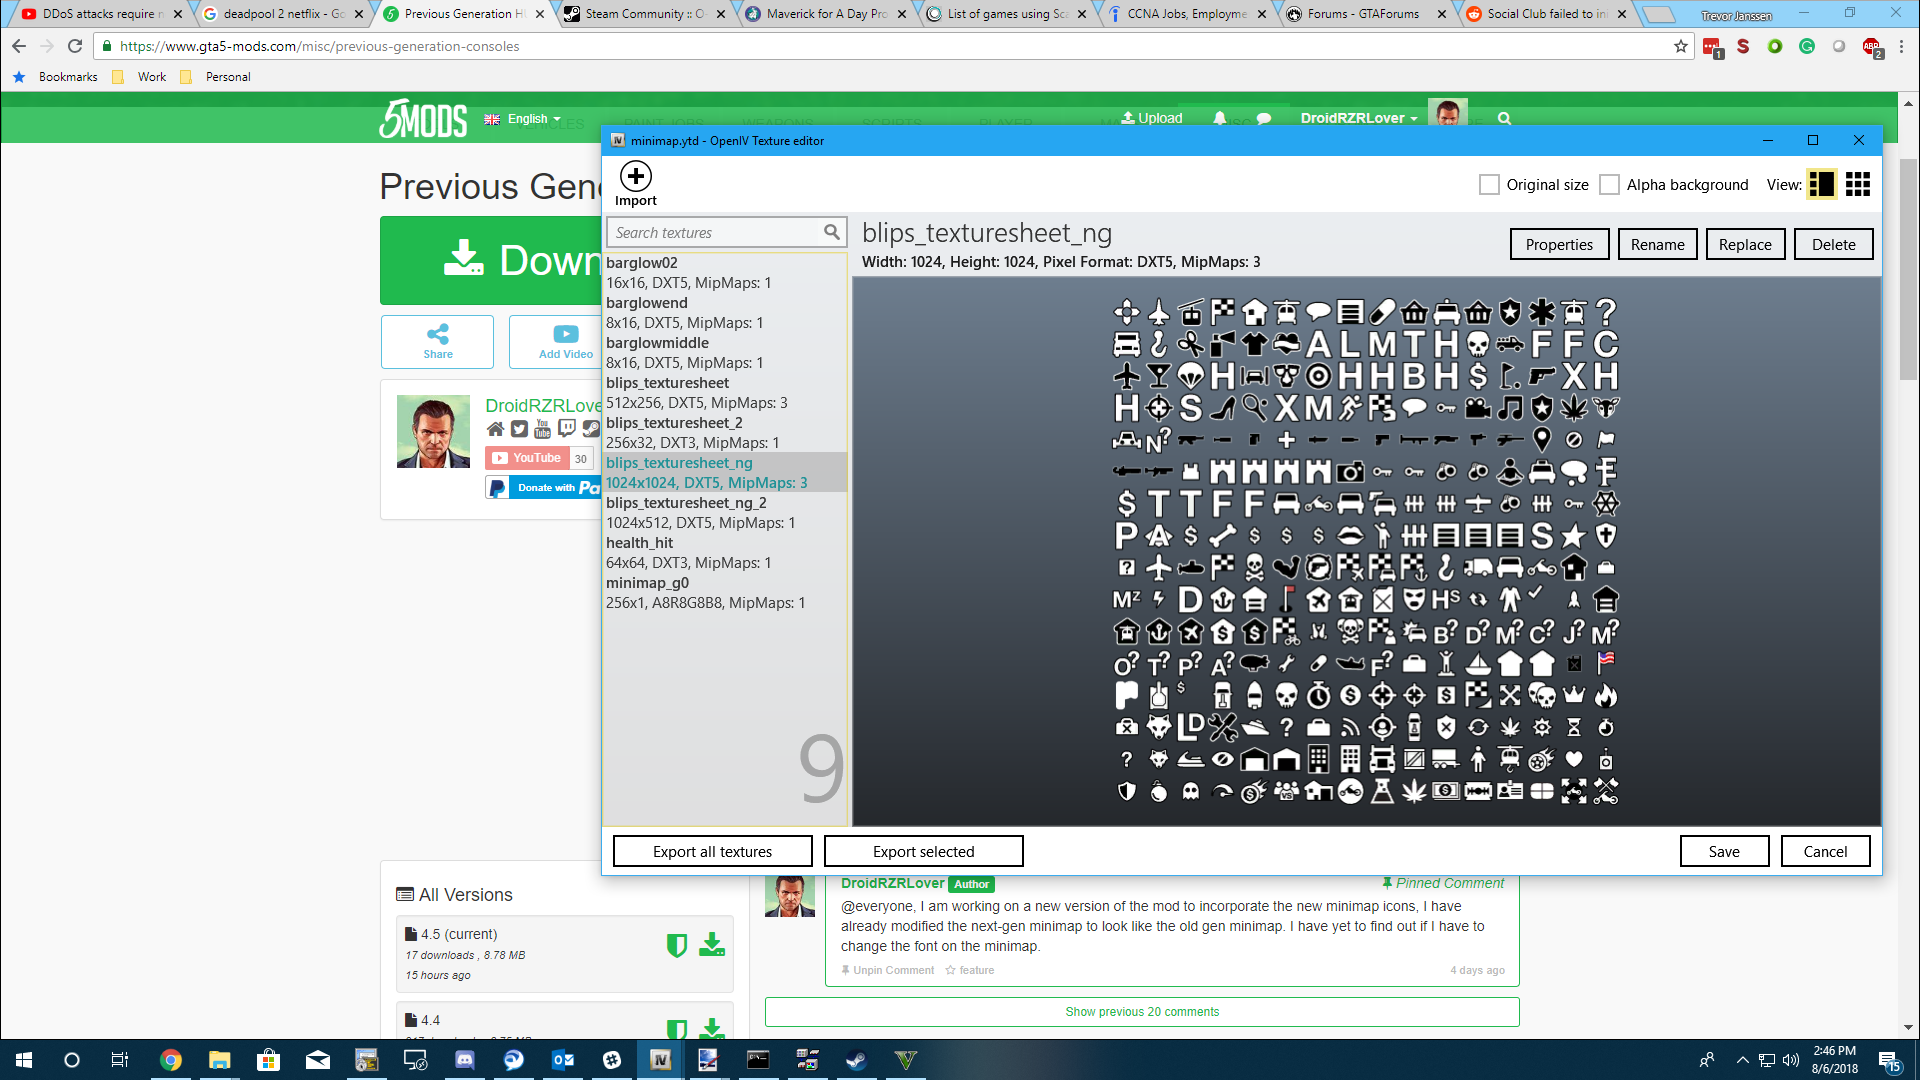Select the search textures input field
This screenshot has height=1080, width=1920.
point(723,232)
